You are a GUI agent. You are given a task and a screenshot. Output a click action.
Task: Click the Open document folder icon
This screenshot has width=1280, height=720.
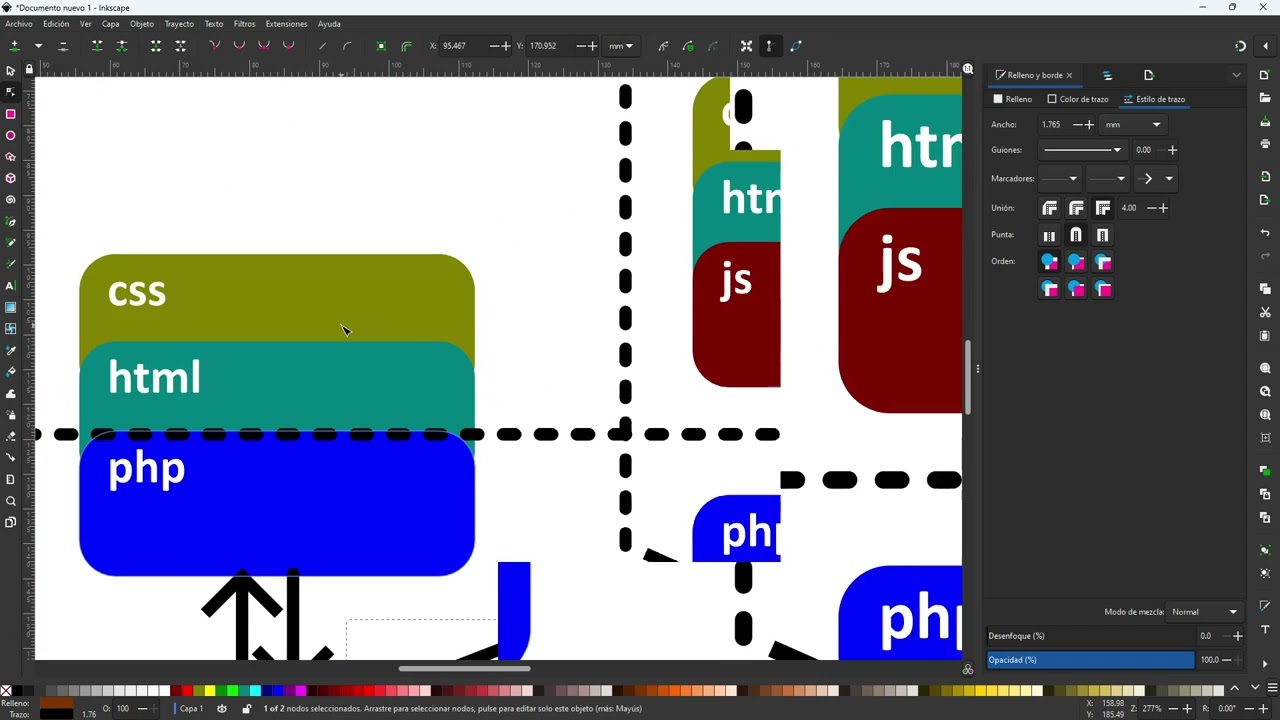click(x=1265, y=98)
